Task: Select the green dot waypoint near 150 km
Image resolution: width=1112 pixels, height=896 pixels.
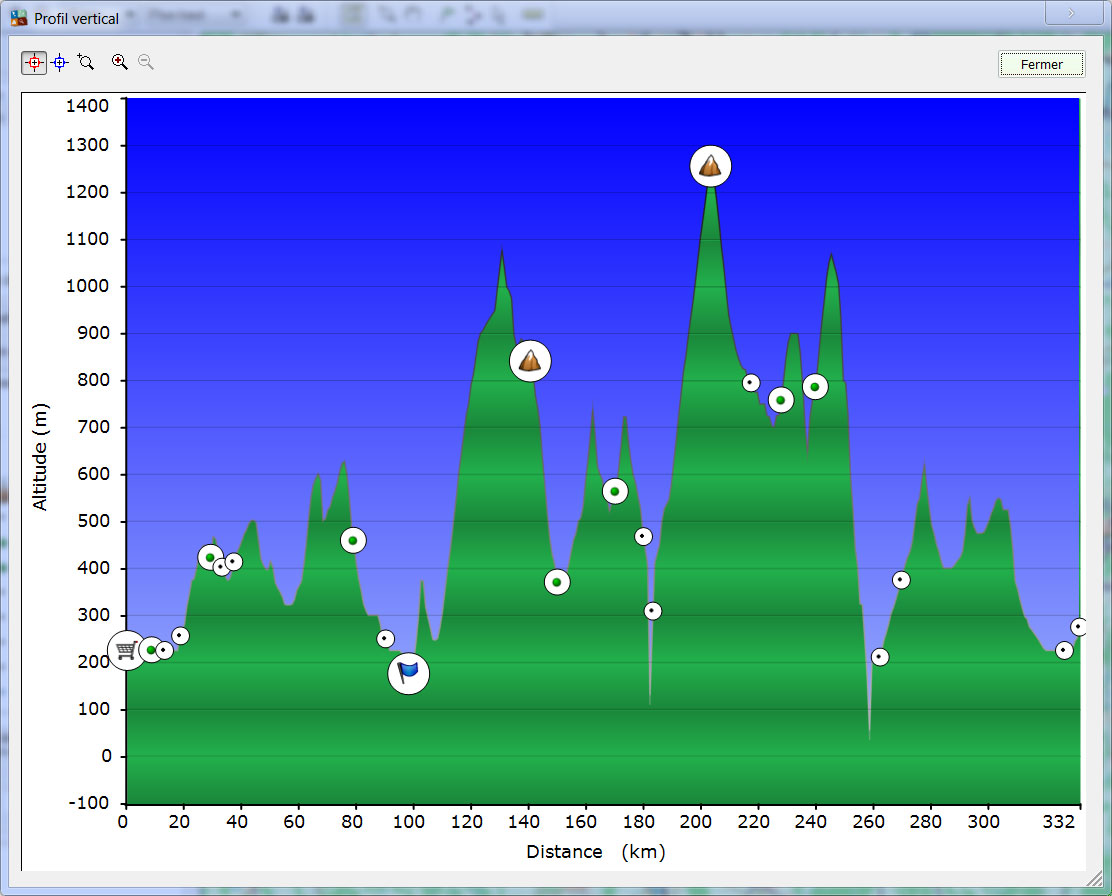Action: [557, 582]
